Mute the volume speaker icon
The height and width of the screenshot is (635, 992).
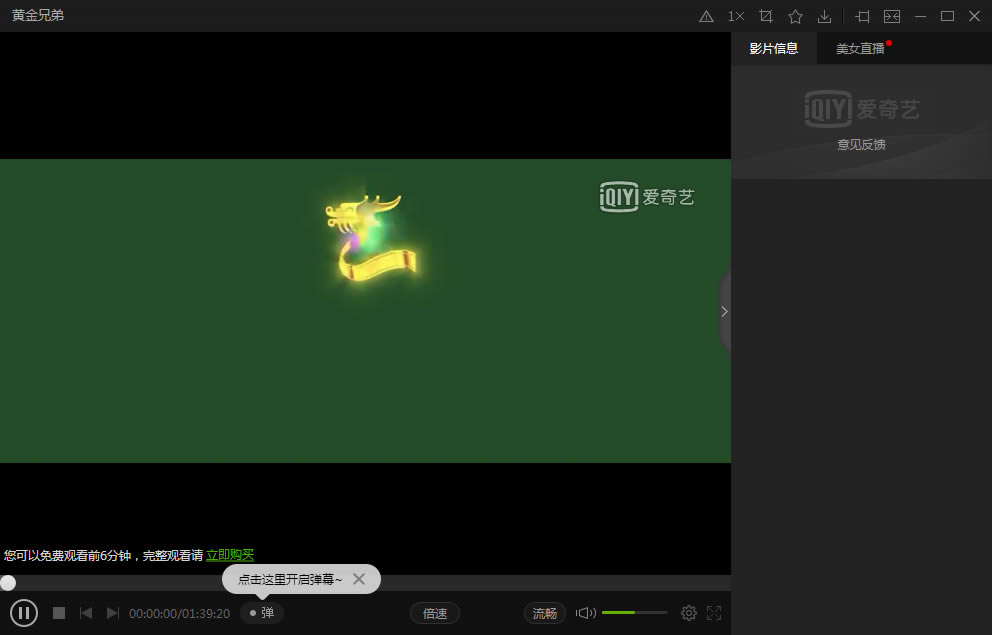click(x=585, y=613)
